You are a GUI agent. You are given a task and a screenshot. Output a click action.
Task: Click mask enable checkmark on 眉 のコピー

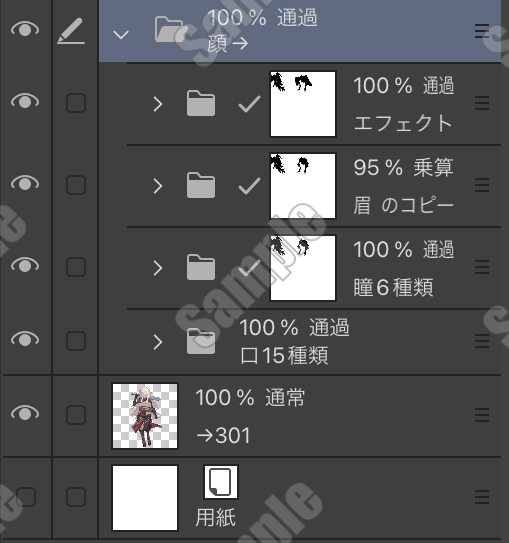tap(249, 186)
